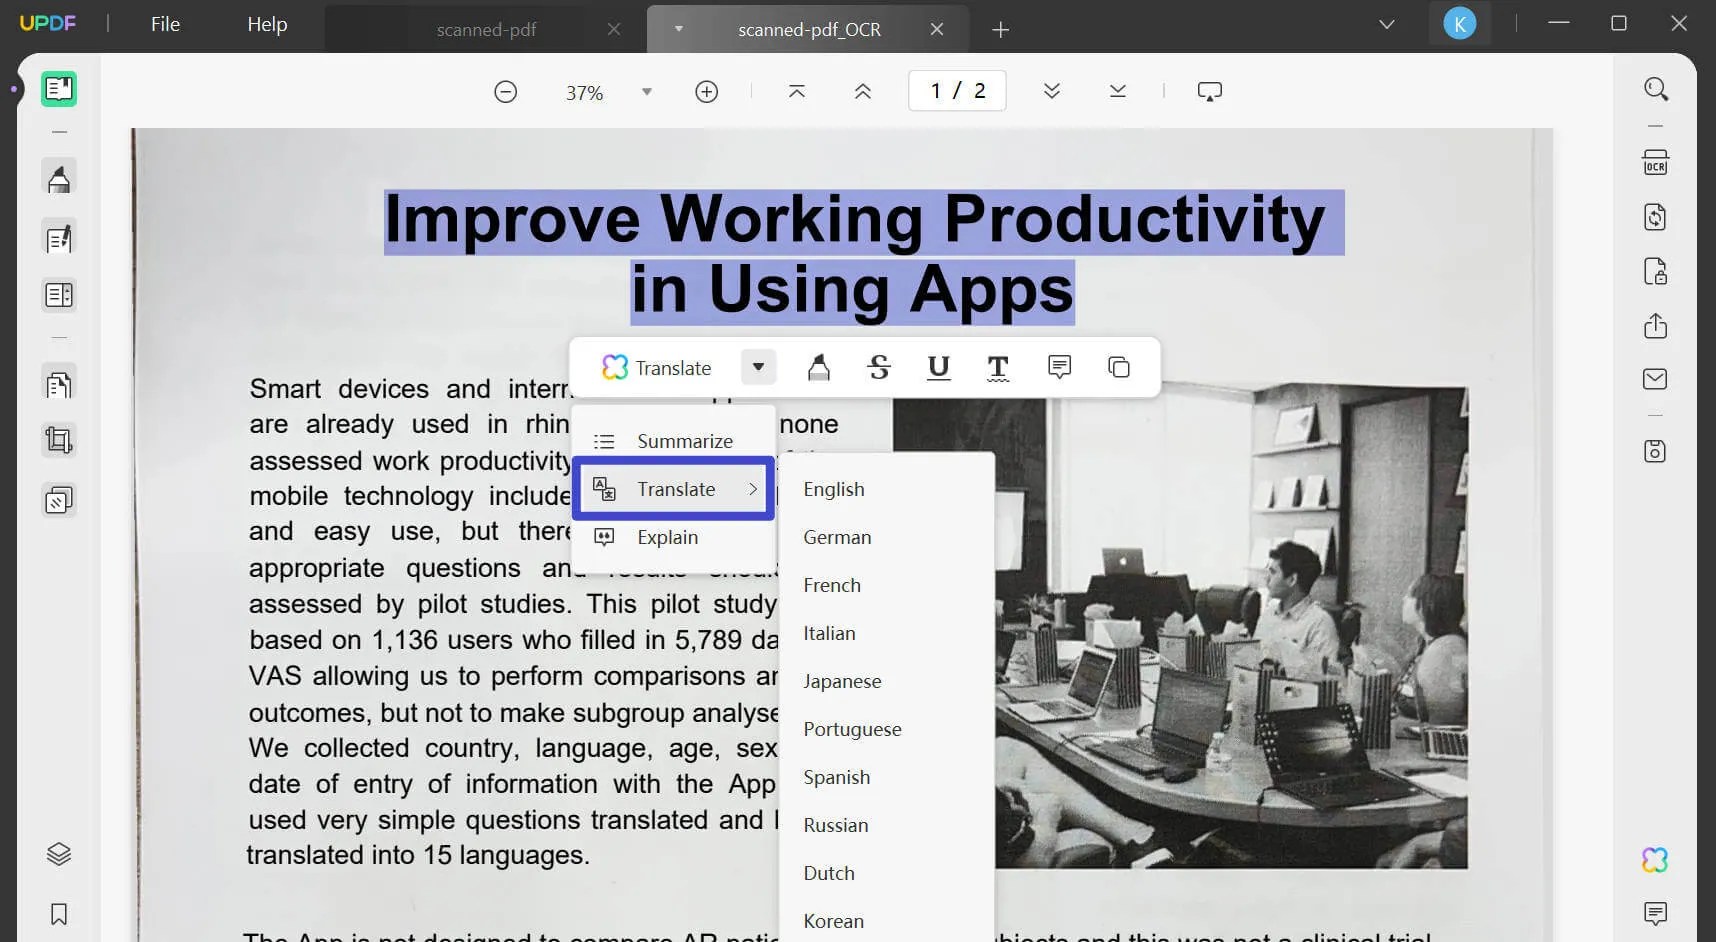1716x942 pixels.
Task: Choose Summarize from the AI menu
Action: 684,441
